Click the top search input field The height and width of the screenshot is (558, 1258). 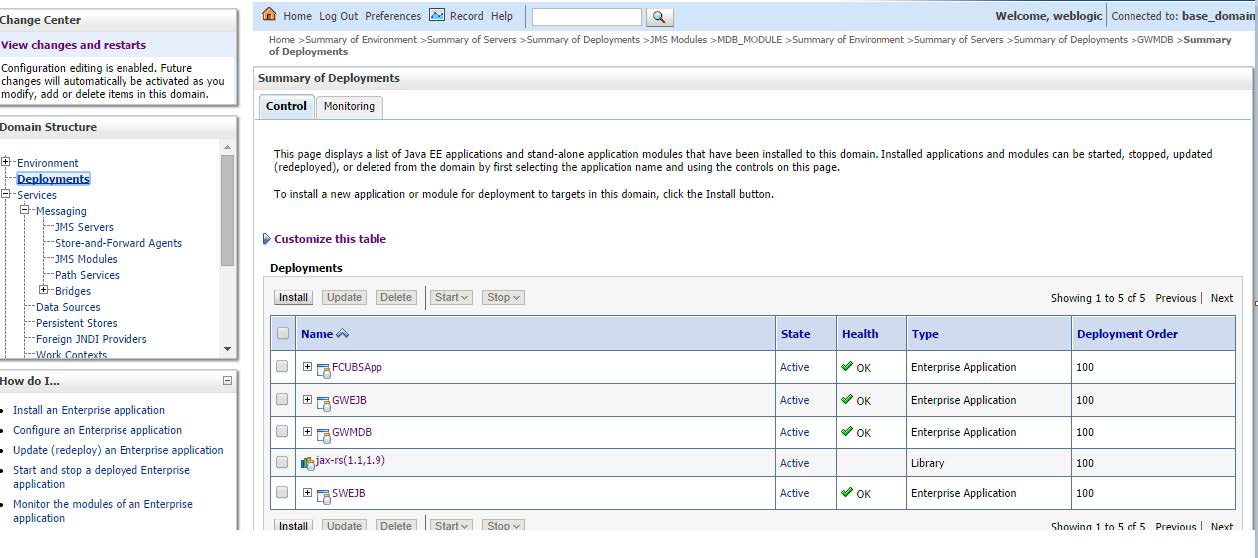click(x=587, y=17)
